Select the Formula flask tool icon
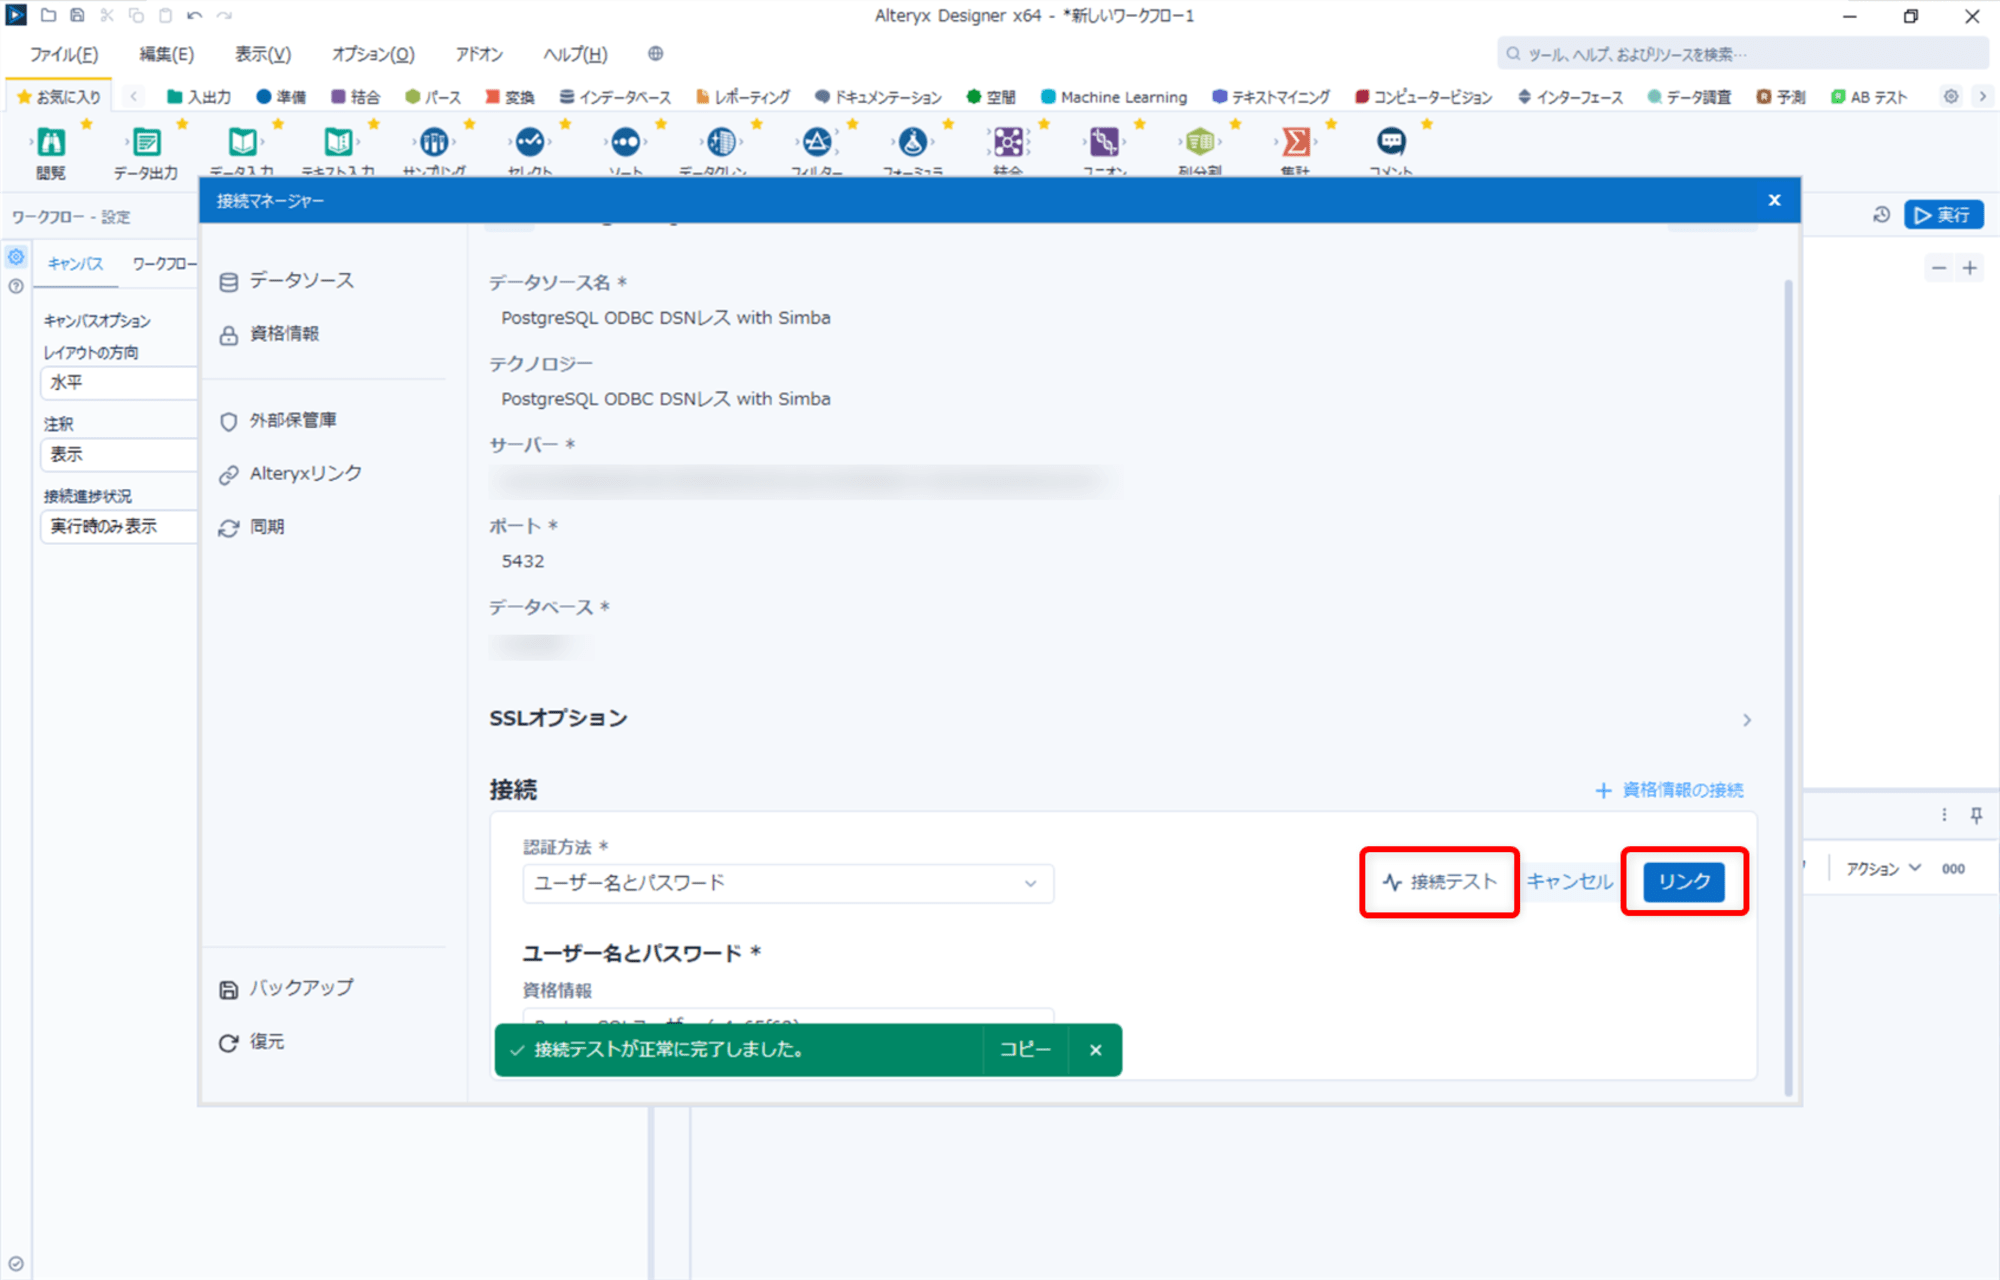This screenshot has width=2000, height=1280. coord(913,142)
